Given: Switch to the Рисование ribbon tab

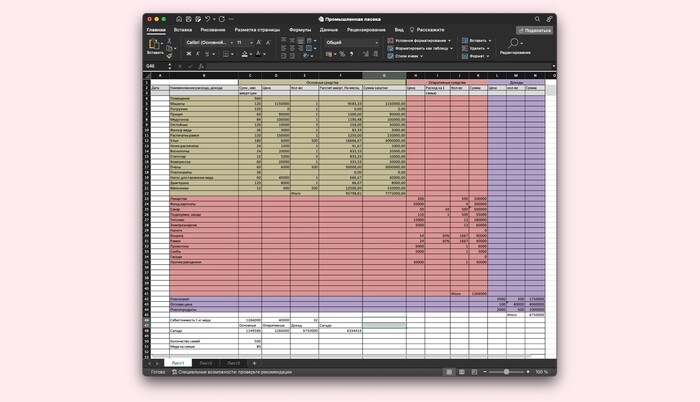Looking at the screenshot, I should pos(213,30).
